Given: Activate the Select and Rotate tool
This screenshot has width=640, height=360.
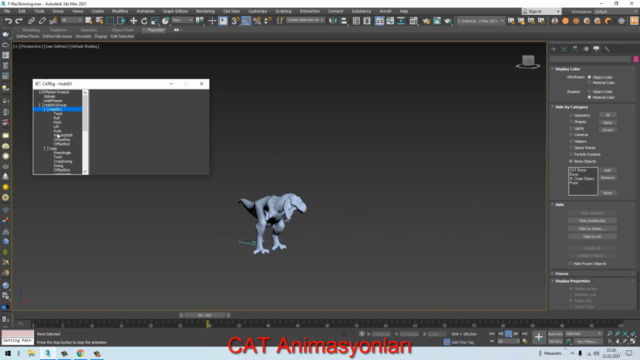Looking at the screenshot, I should tap(144, 21).
